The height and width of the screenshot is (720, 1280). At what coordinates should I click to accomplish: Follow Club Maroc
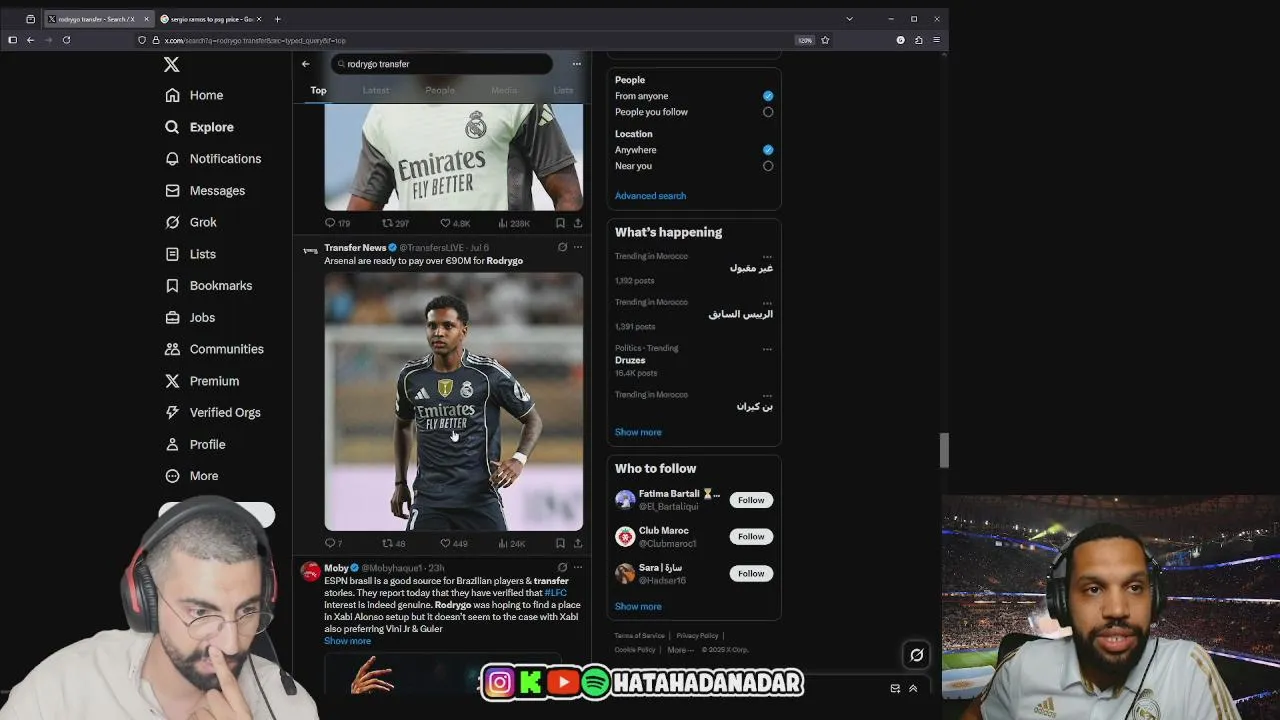click(751, 537)
